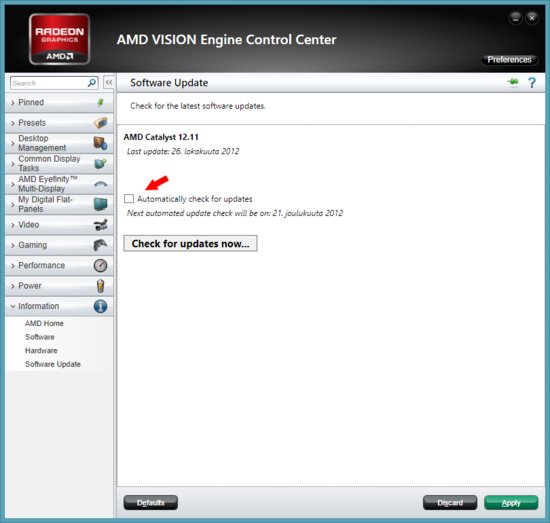Minimize the Control Center window
550x523 pixels.
click(515, 18)
